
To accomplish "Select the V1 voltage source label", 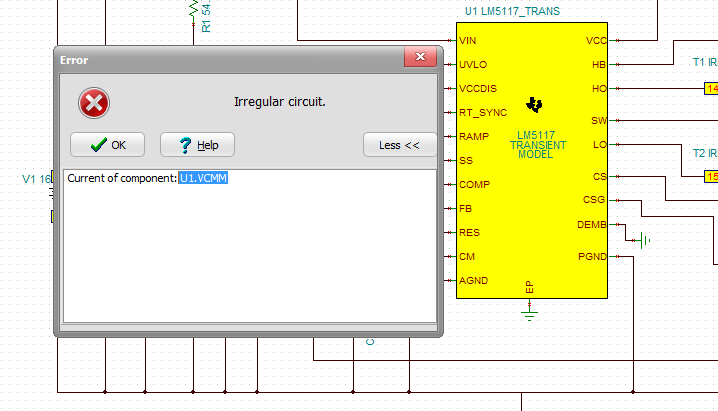I will pos(37,179).
